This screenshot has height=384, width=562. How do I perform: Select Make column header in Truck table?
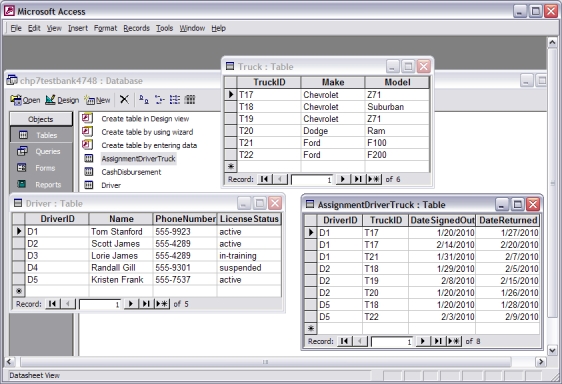tap(333, 82)
